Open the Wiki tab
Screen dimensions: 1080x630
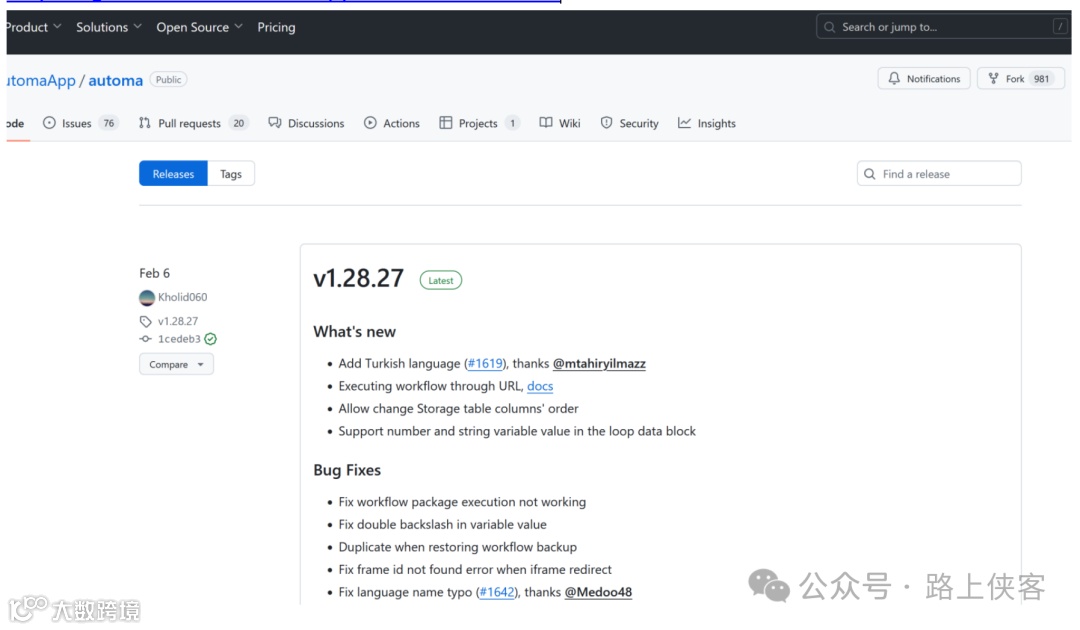click(x=559, y=123)
